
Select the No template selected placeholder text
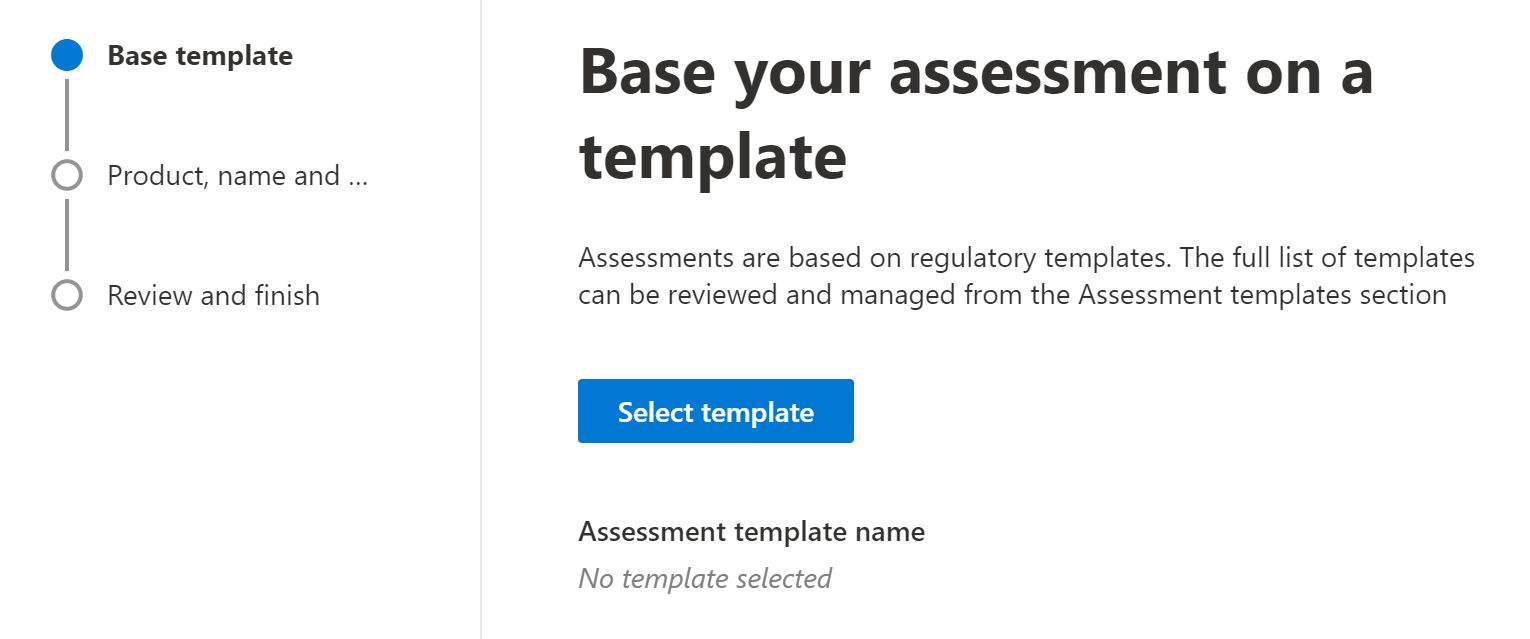click(x=705, y=578)
